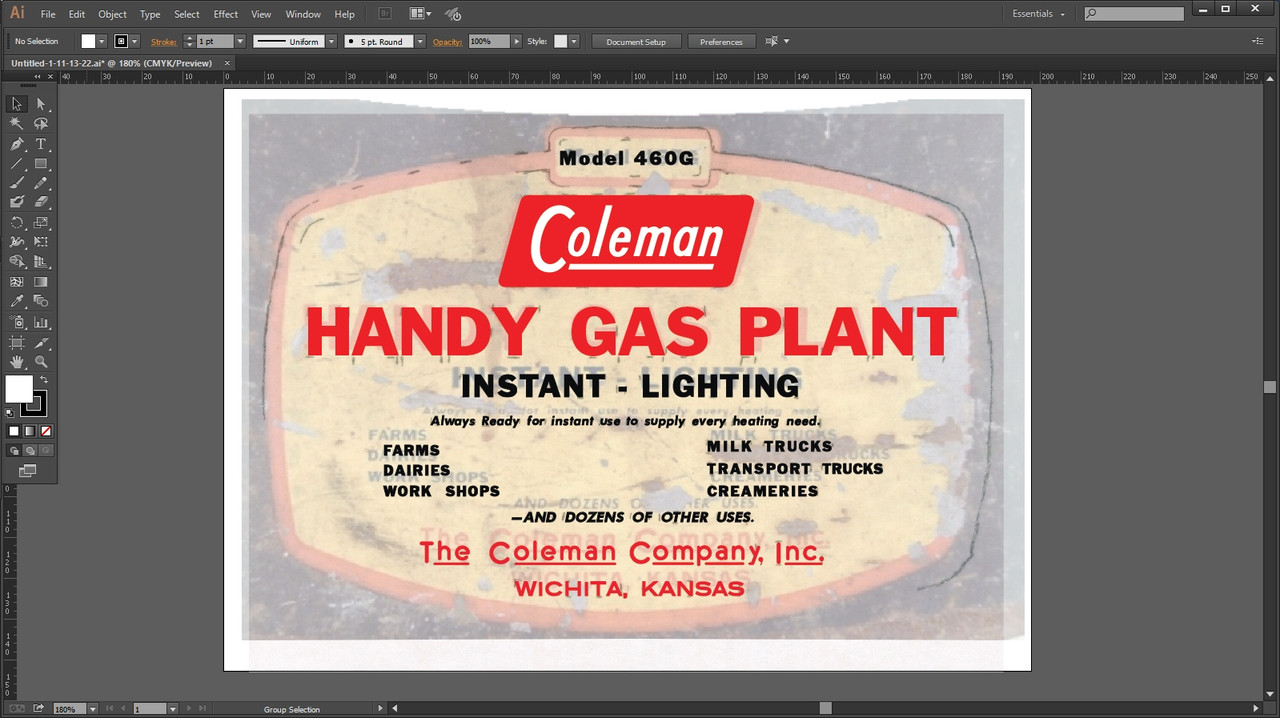Choose the Magic Wand tool

coord(17,124)
